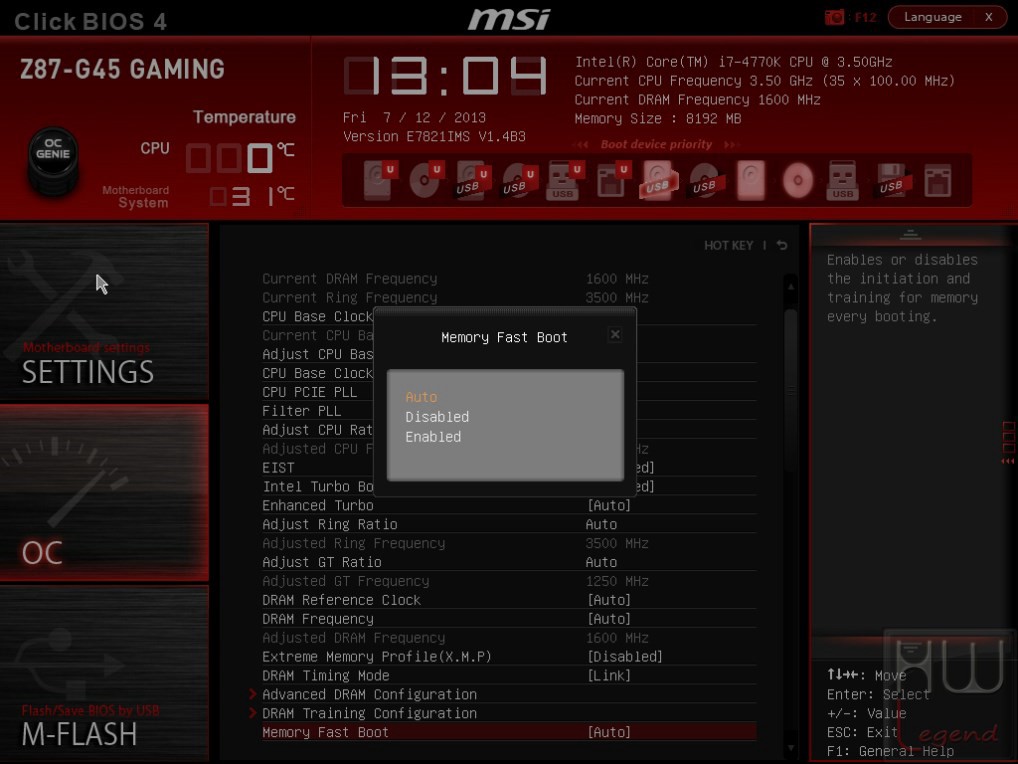1018x764 pixels.
Task: Select the Adjust GT Ratio label
Action: pyautogui.click(x=322, y=562)
